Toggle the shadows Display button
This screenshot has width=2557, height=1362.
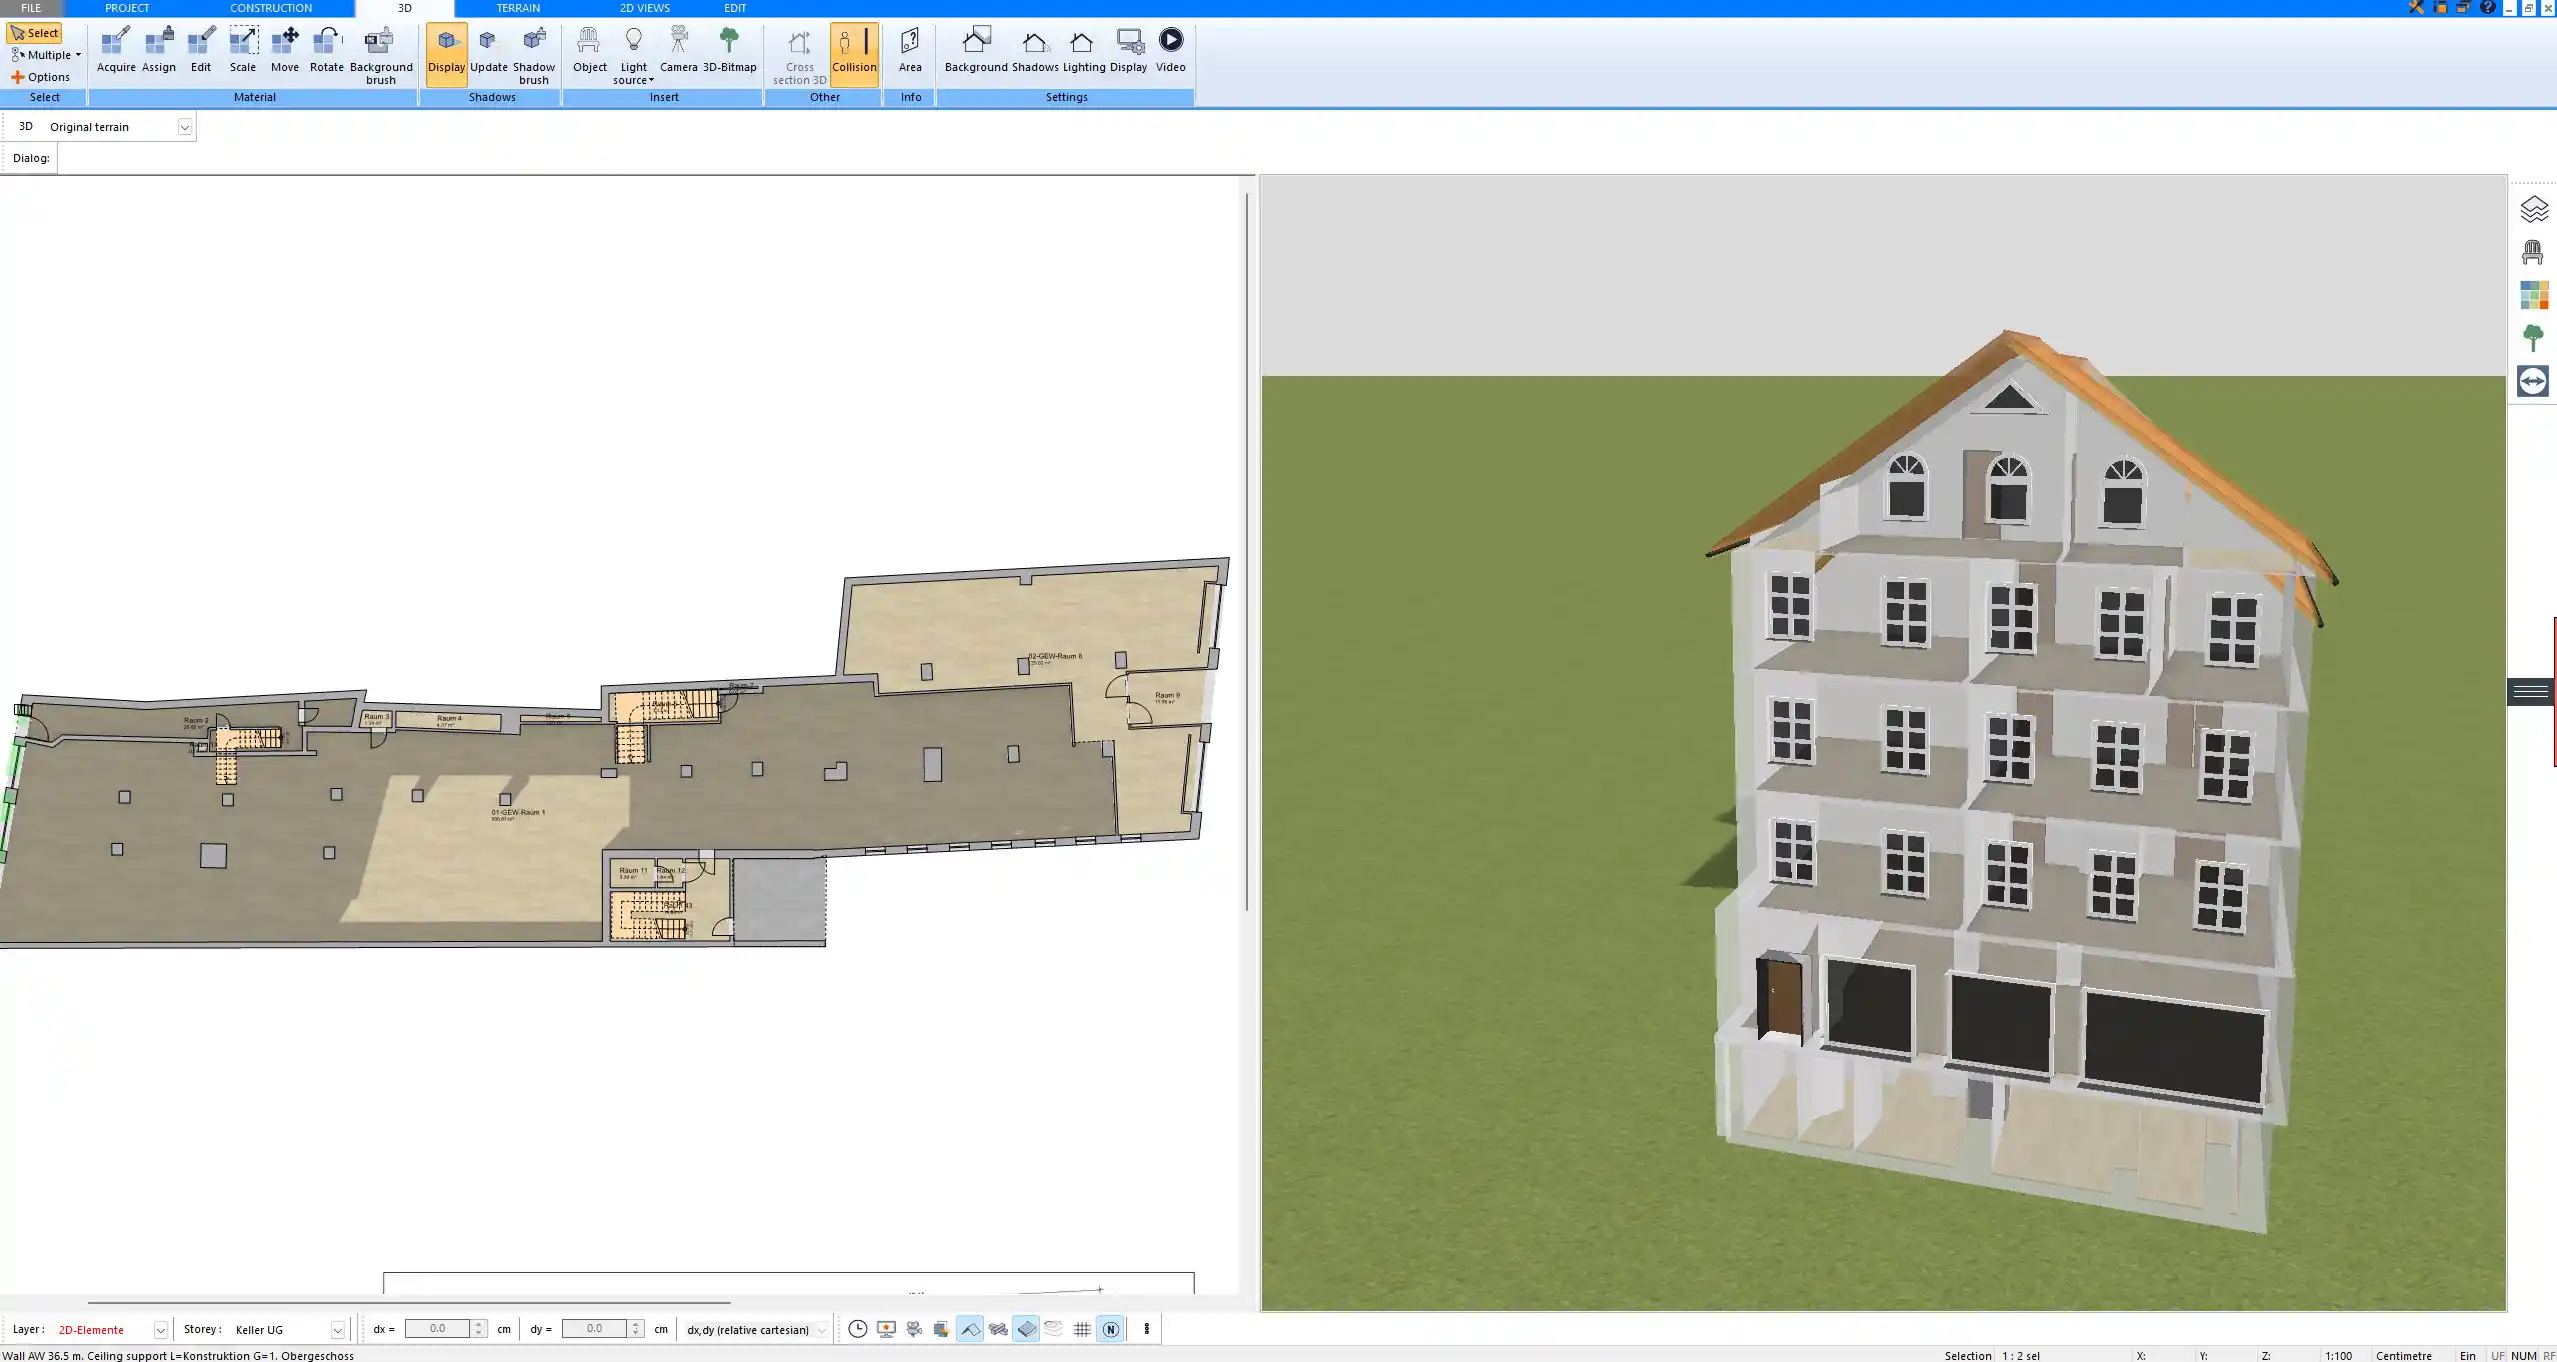tap(446, 54)
